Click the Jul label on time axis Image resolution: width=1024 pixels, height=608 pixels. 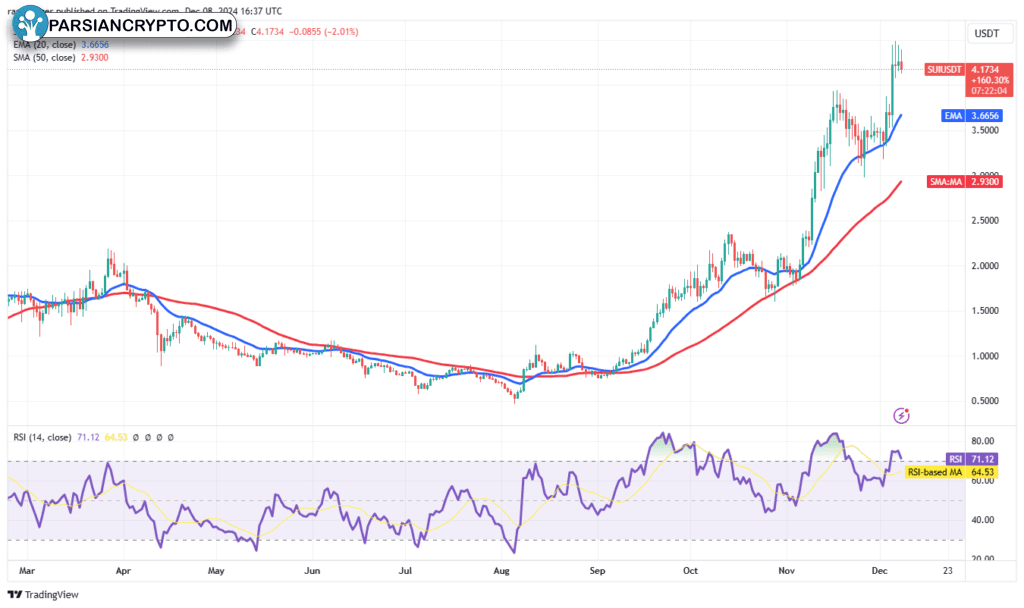405,570
